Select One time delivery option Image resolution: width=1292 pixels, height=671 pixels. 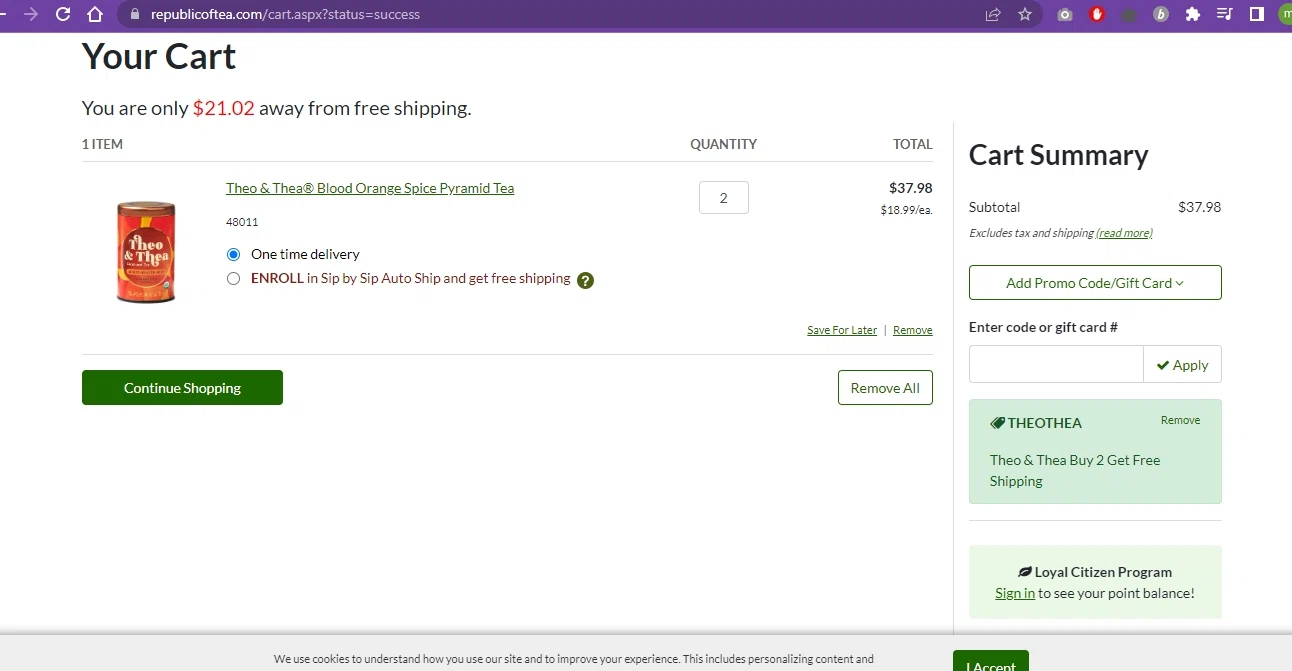click(x=234, y=254)
